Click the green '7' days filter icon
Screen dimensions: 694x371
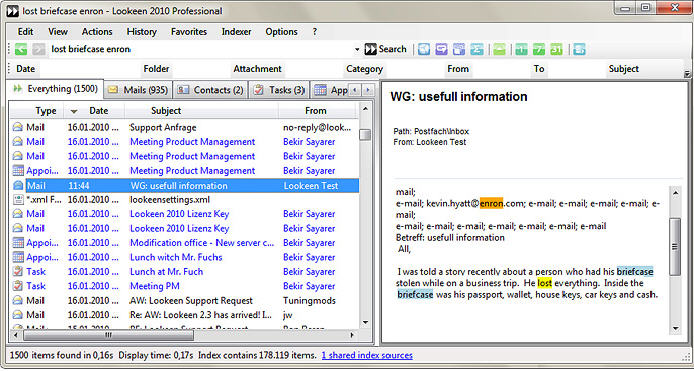pos(539,49)
